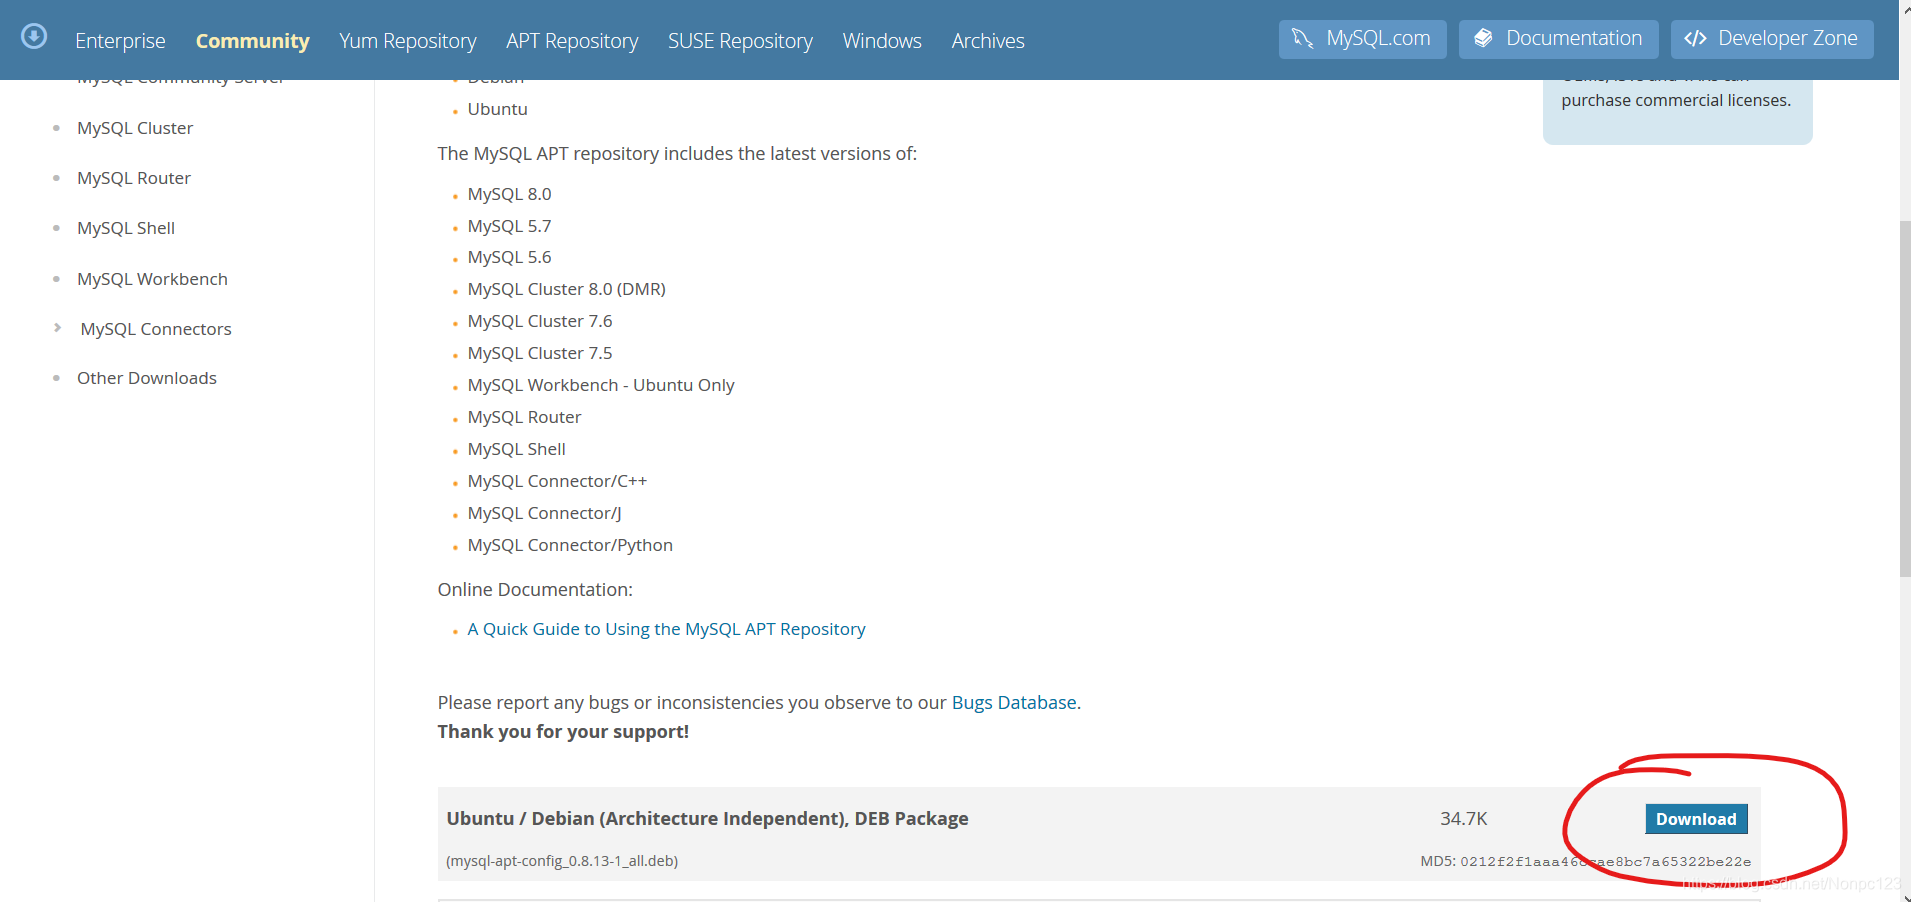Click the MySQL Router list item in content
Viewport: 1911px width, 902px height.
(524, 417)
